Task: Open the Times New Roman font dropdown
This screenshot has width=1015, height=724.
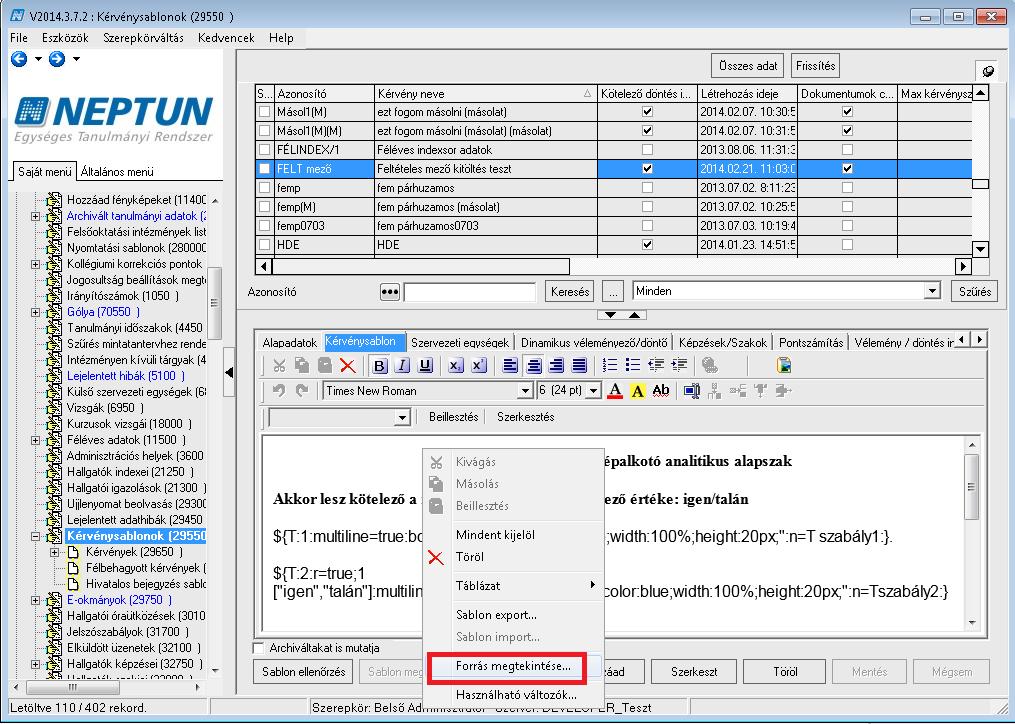Action: [x=525, y=391]
